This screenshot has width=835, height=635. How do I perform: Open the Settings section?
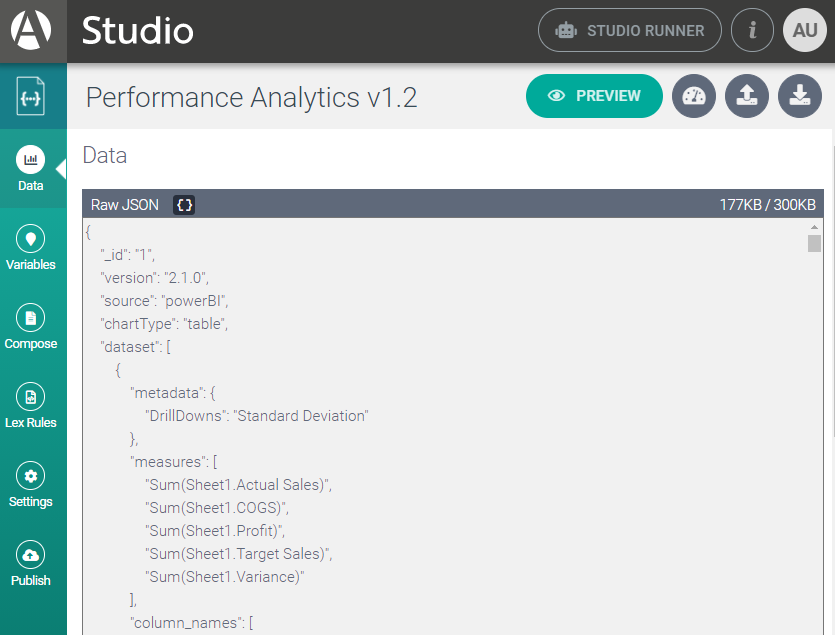[31, 485]
